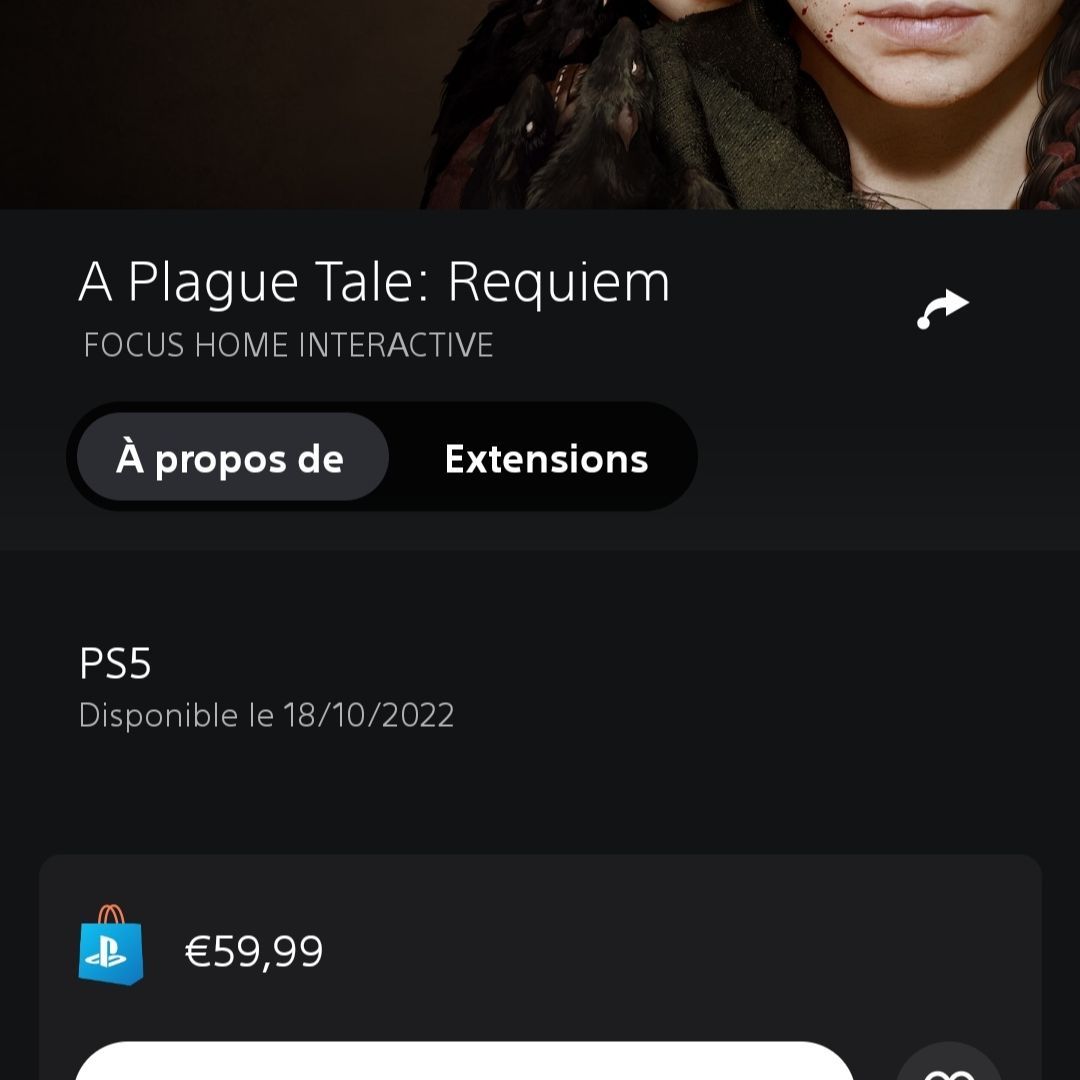Tap the €59,99 price

click(x=254, y=951)
